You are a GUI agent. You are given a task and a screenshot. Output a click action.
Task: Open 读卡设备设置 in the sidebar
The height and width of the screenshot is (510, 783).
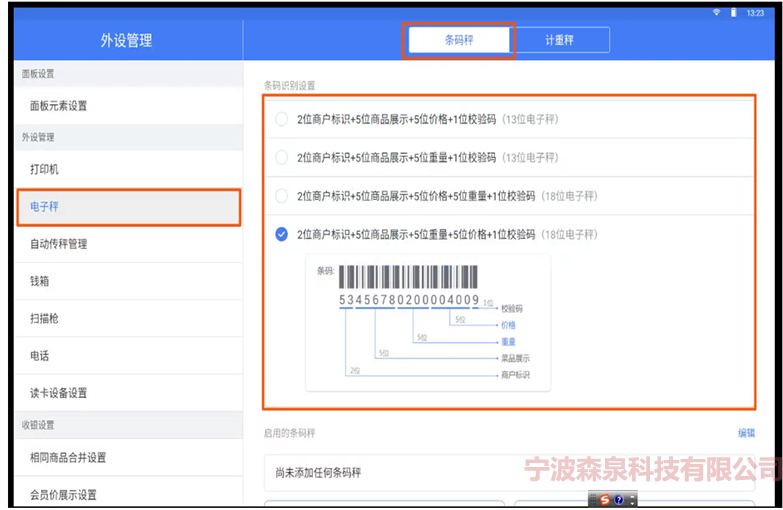(59, 393)
